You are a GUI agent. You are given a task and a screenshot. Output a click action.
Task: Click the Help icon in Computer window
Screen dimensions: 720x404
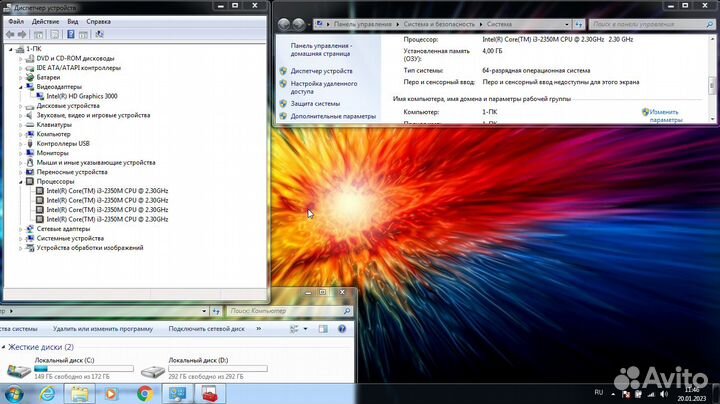(x=342, y=329)
